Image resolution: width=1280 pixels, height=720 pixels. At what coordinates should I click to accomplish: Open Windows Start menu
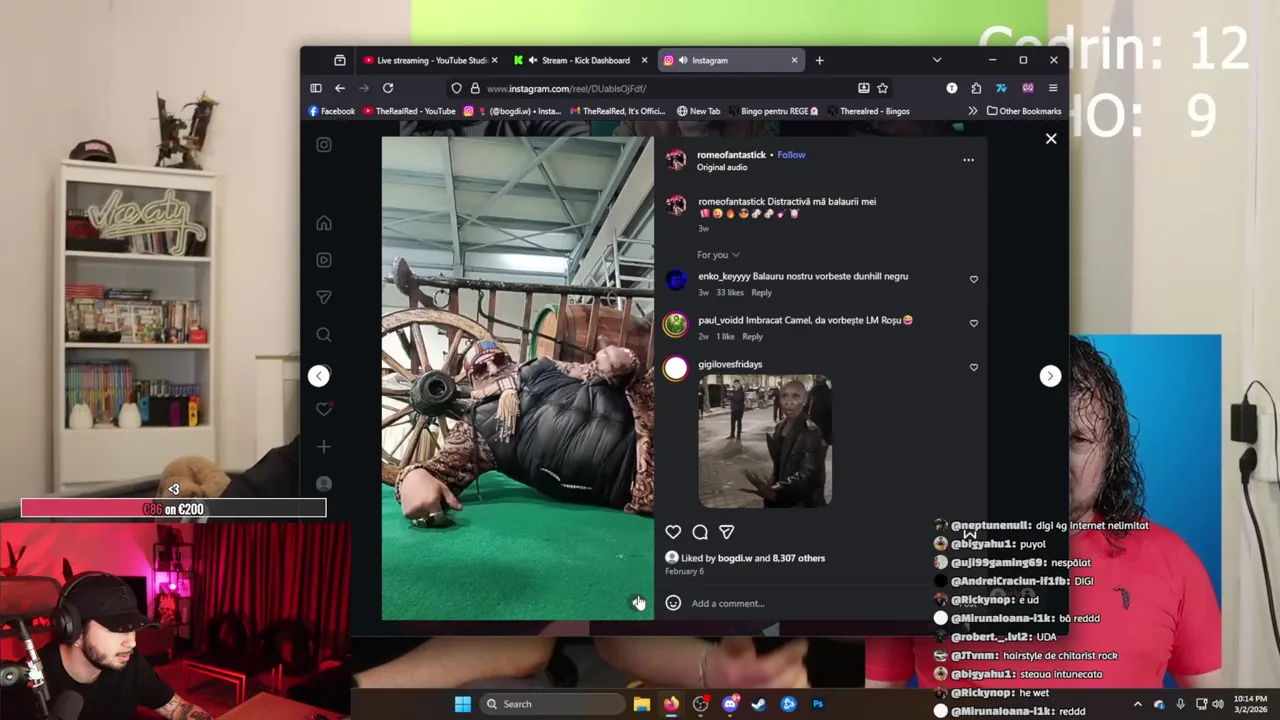[462, 704]
